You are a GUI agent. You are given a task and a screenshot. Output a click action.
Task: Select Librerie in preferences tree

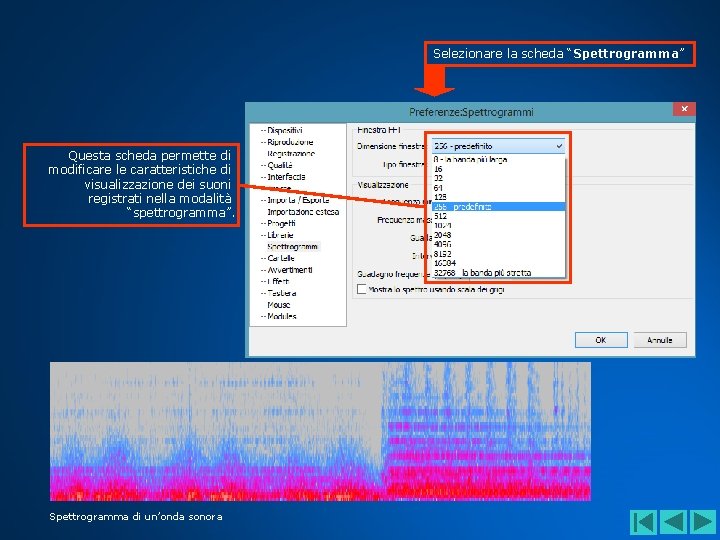[280, 235]
